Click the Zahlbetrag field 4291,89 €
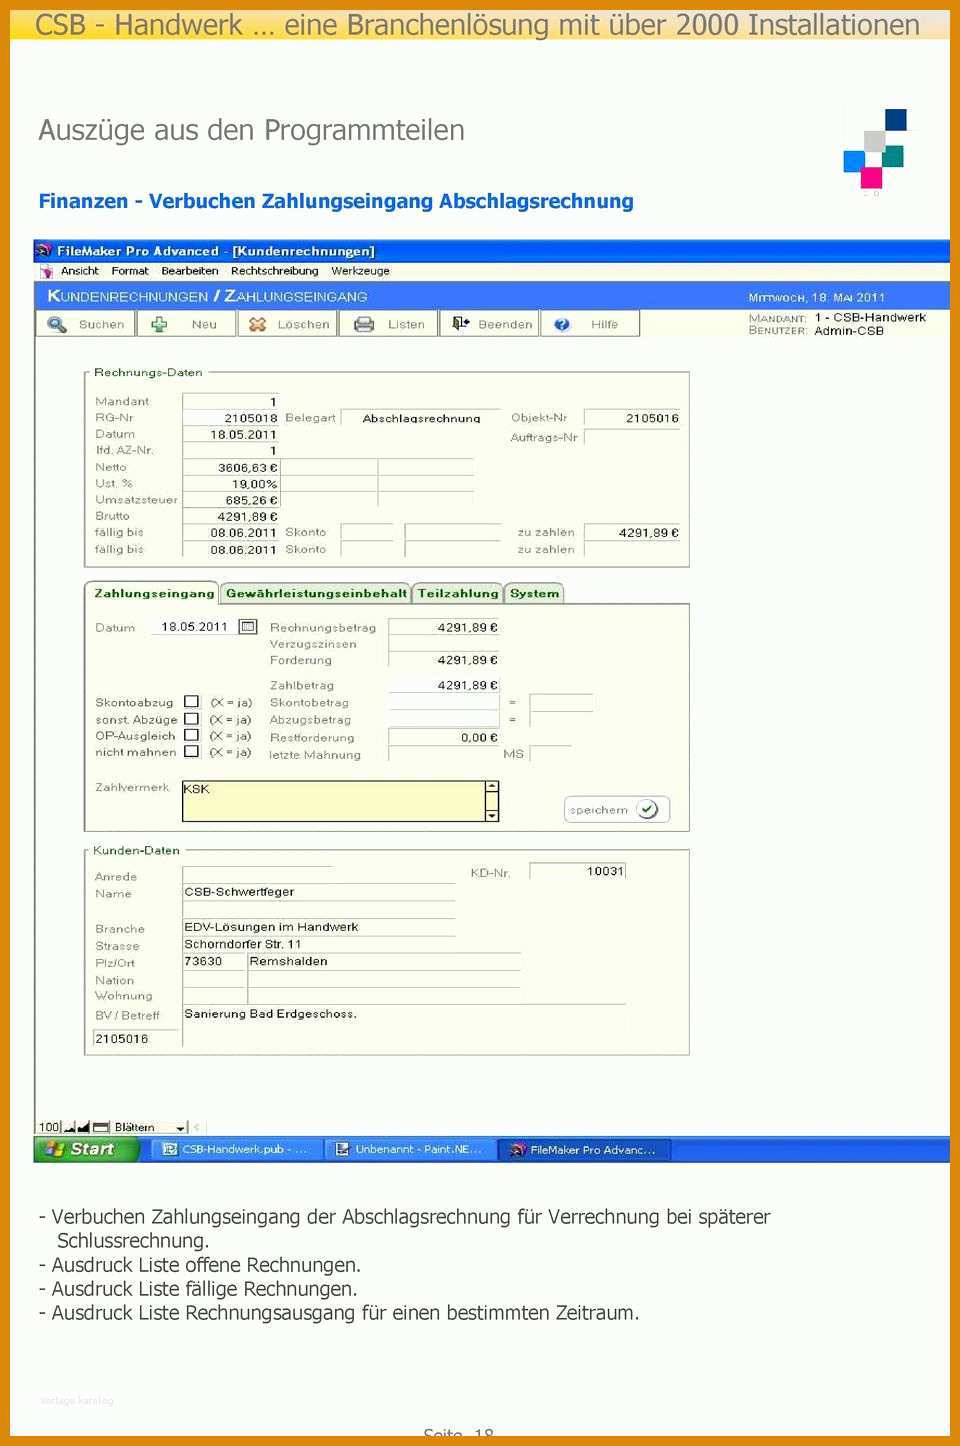Image resolution: width=960 pixels, height=1446 pixels. 444,685
